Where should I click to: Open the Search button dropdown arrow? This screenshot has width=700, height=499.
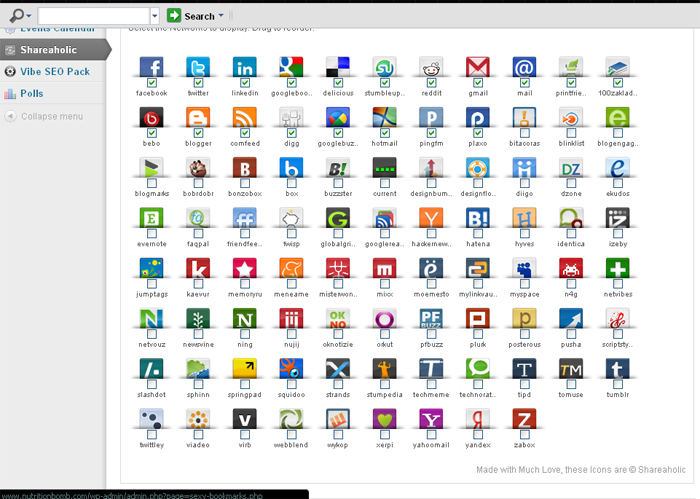[221, 16]
